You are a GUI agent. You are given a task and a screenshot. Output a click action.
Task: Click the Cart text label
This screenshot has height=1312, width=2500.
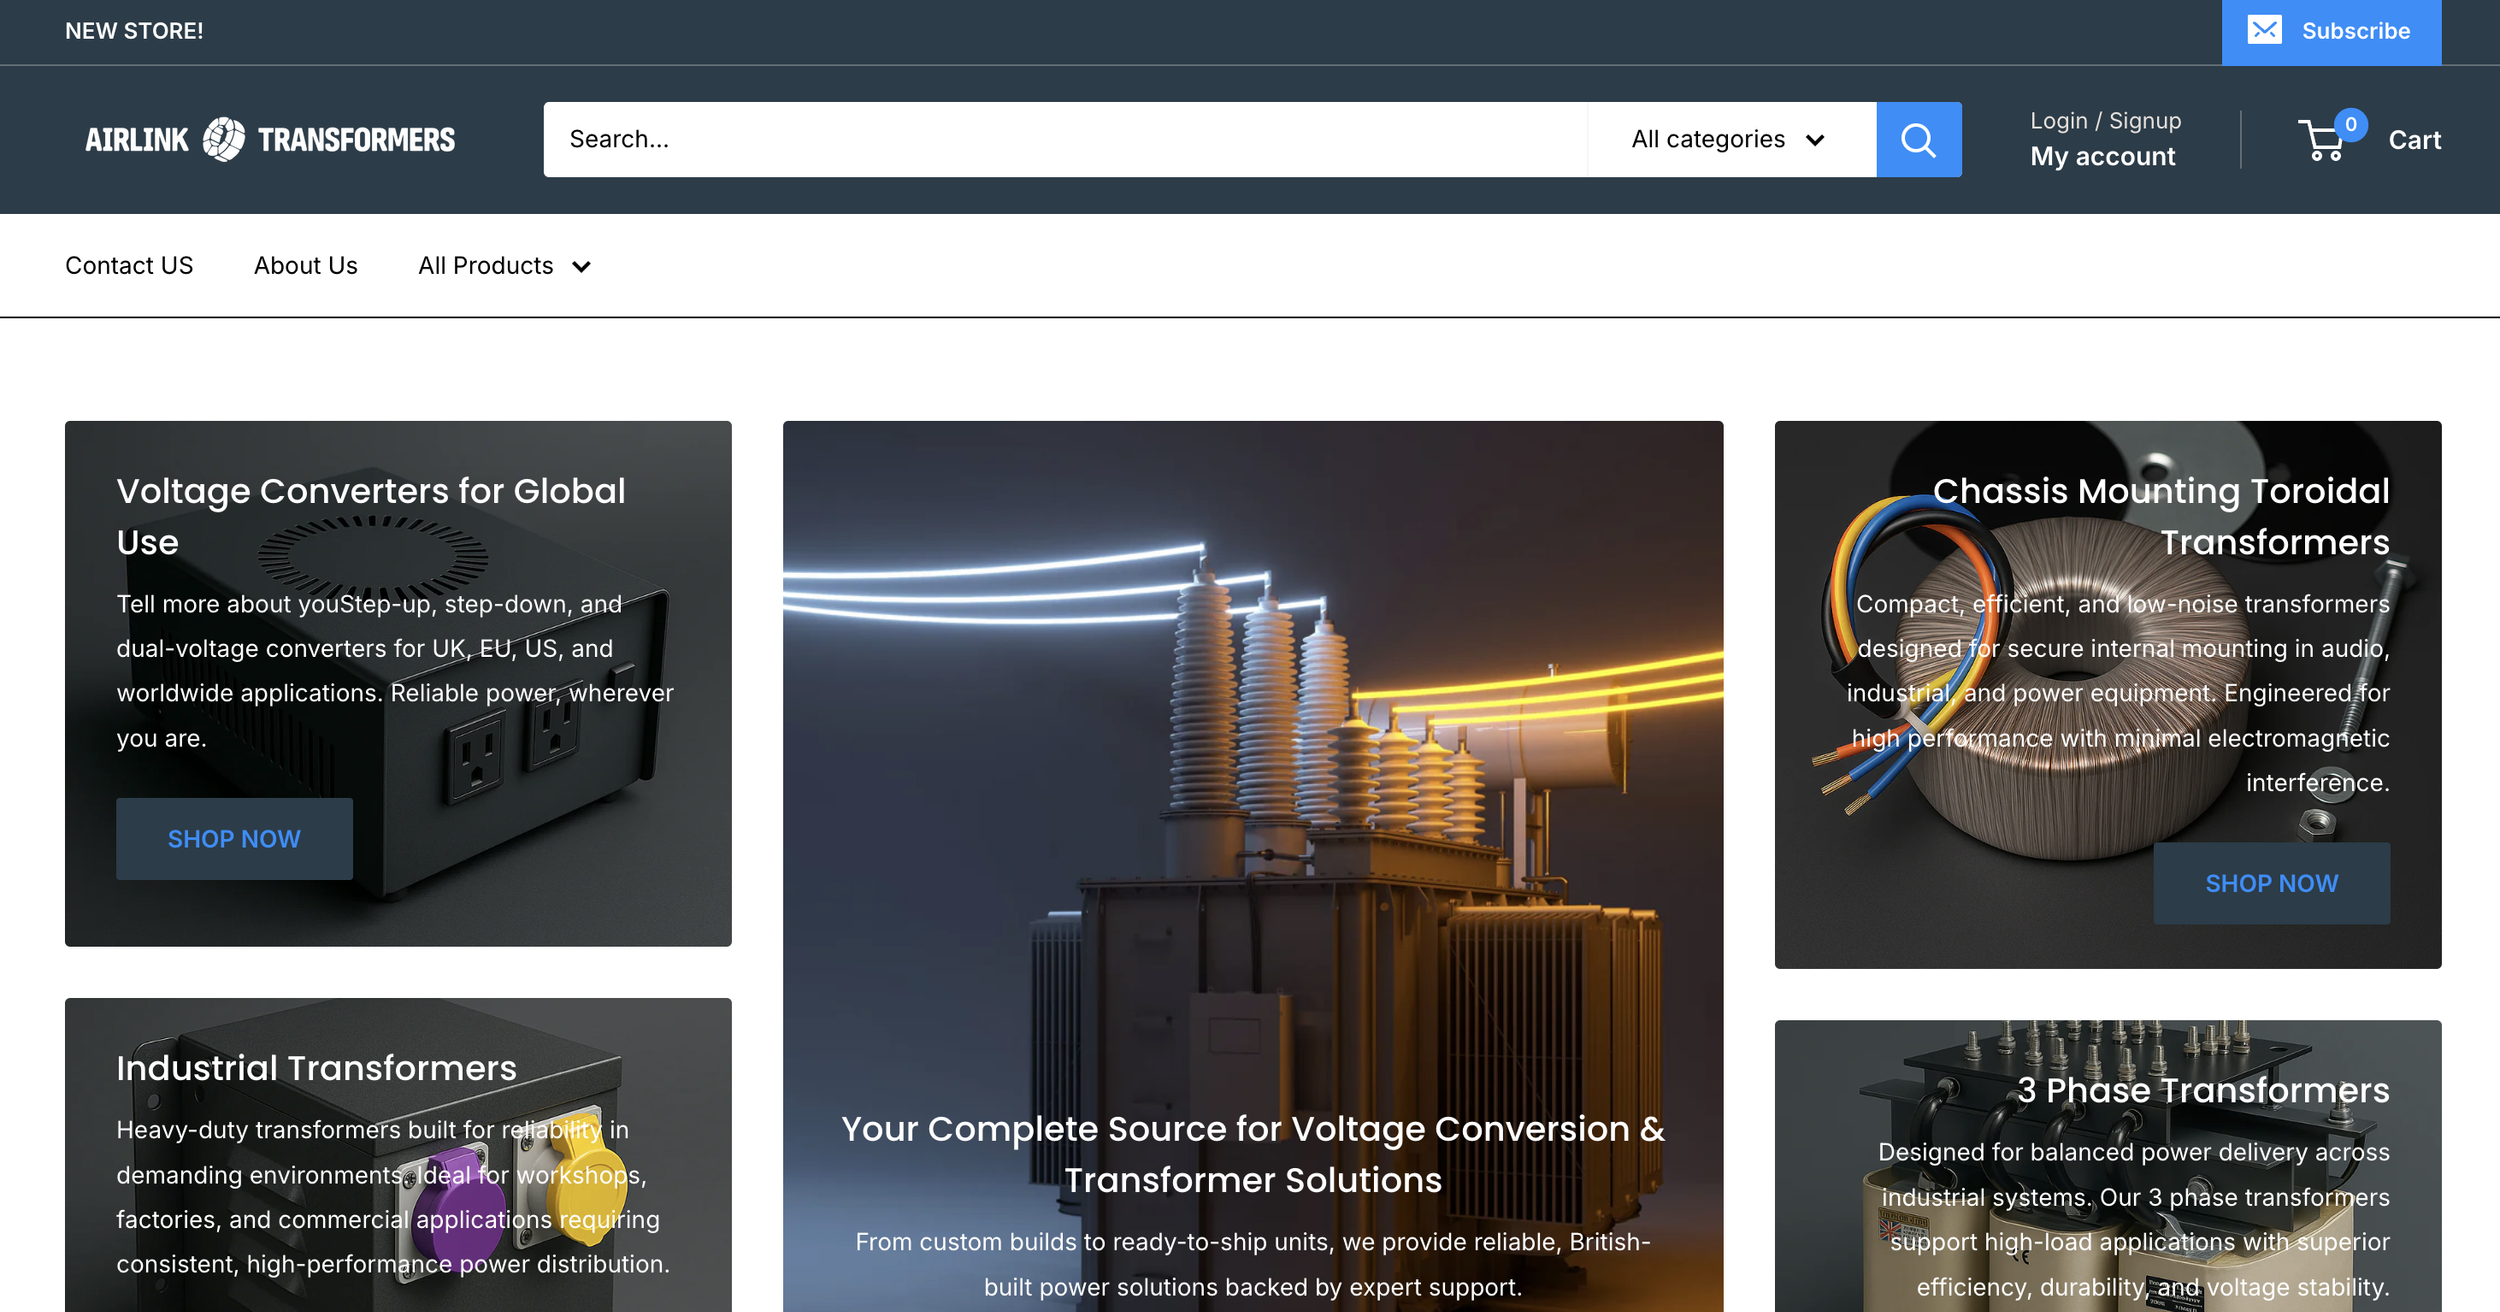tap(2414, 141)
